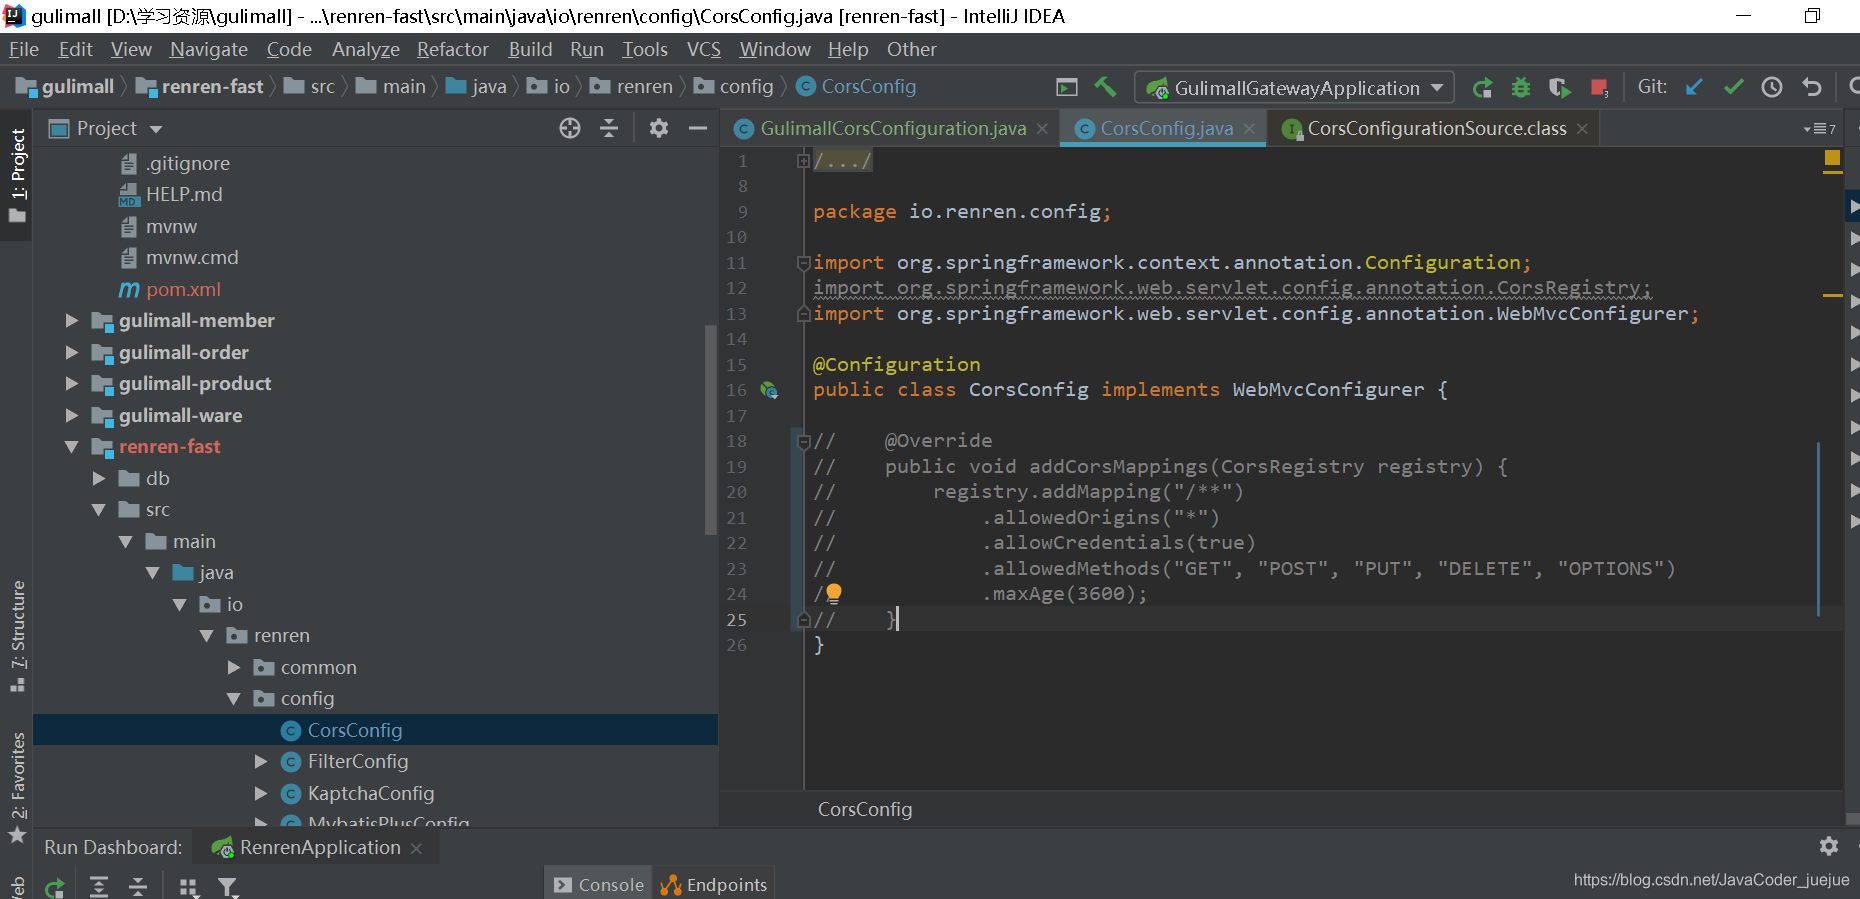Screen dimensions: 1860x899
Task: Open Run Dashboard group-by grid icon
Action: pos(188,886)
